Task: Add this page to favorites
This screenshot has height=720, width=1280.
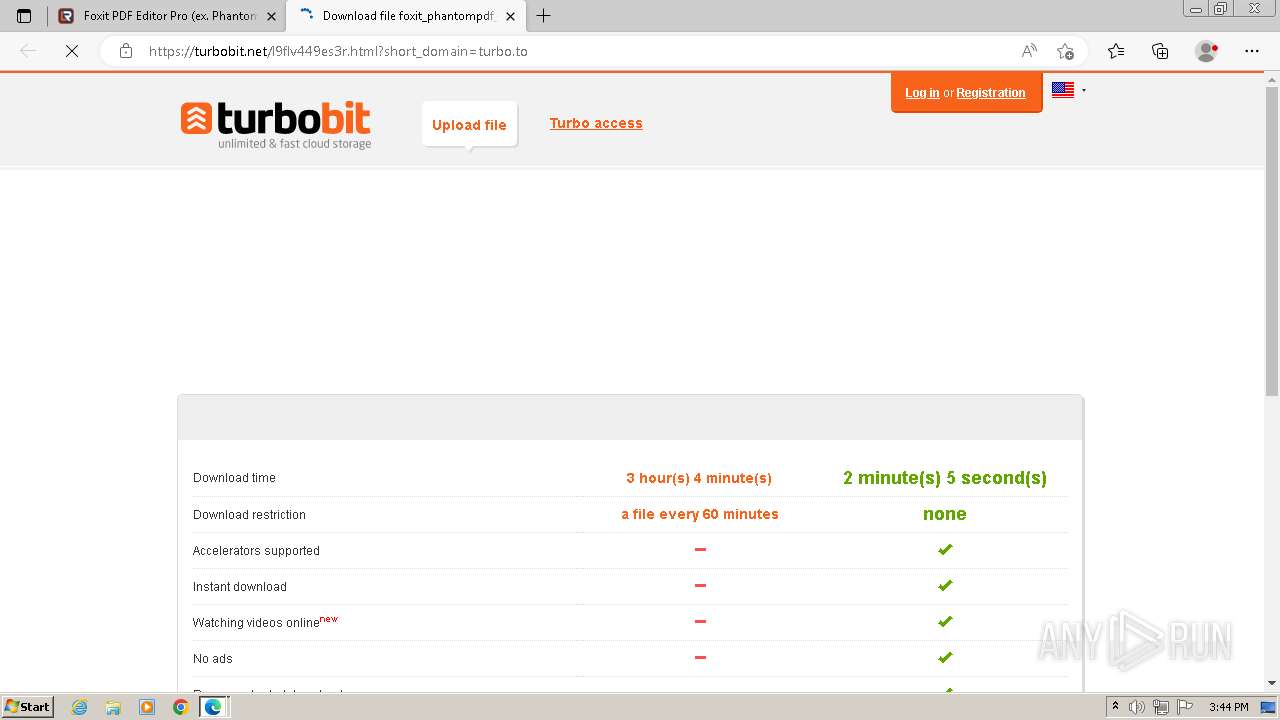Action: 1065,51
